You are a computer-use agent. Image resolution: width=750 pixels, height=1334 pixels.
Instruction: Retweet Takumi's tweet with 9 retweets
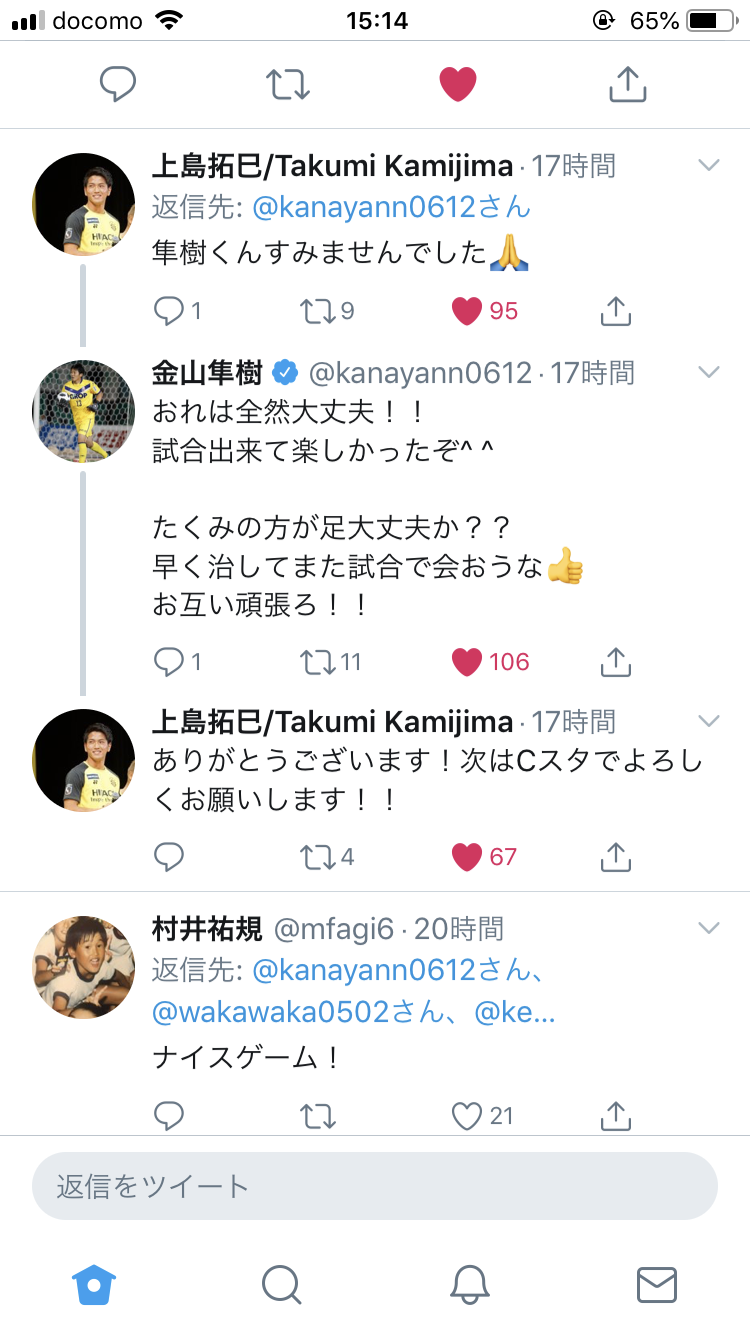coord(316,311)
